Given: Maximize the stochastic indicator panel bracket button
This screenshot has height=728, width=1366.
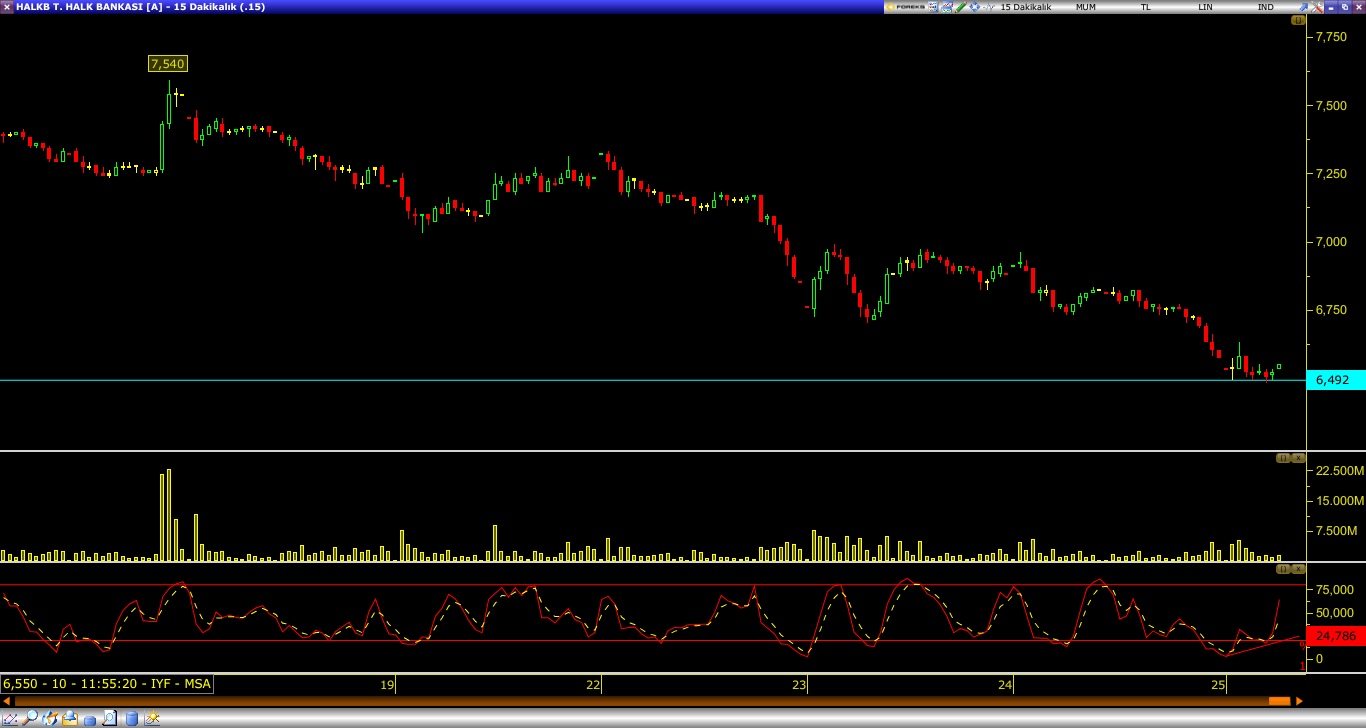Looking at the screenshot, I should (1283, 569).
